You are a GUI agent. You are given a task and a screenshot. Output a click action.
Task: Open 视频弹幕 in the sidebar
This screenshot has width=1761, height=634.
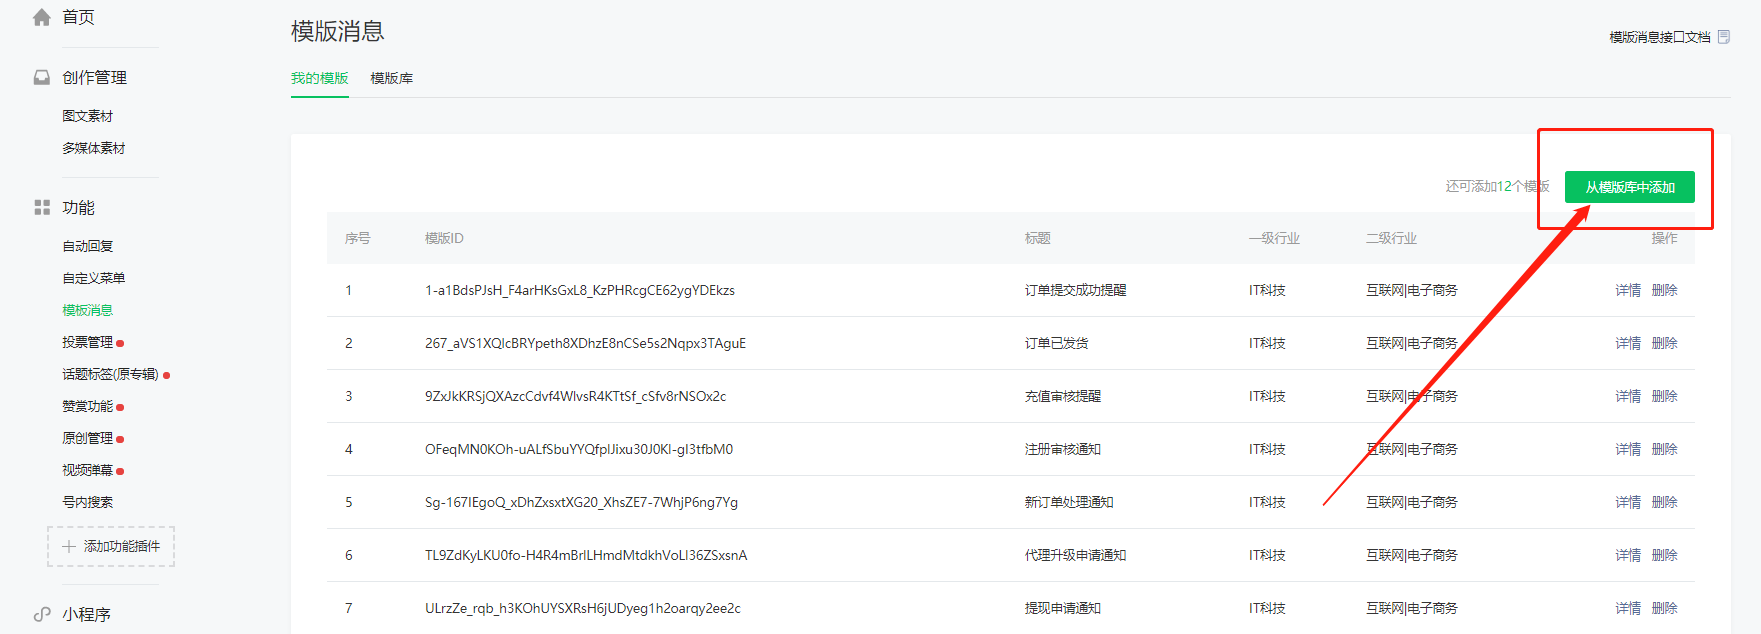pos(87,470)
